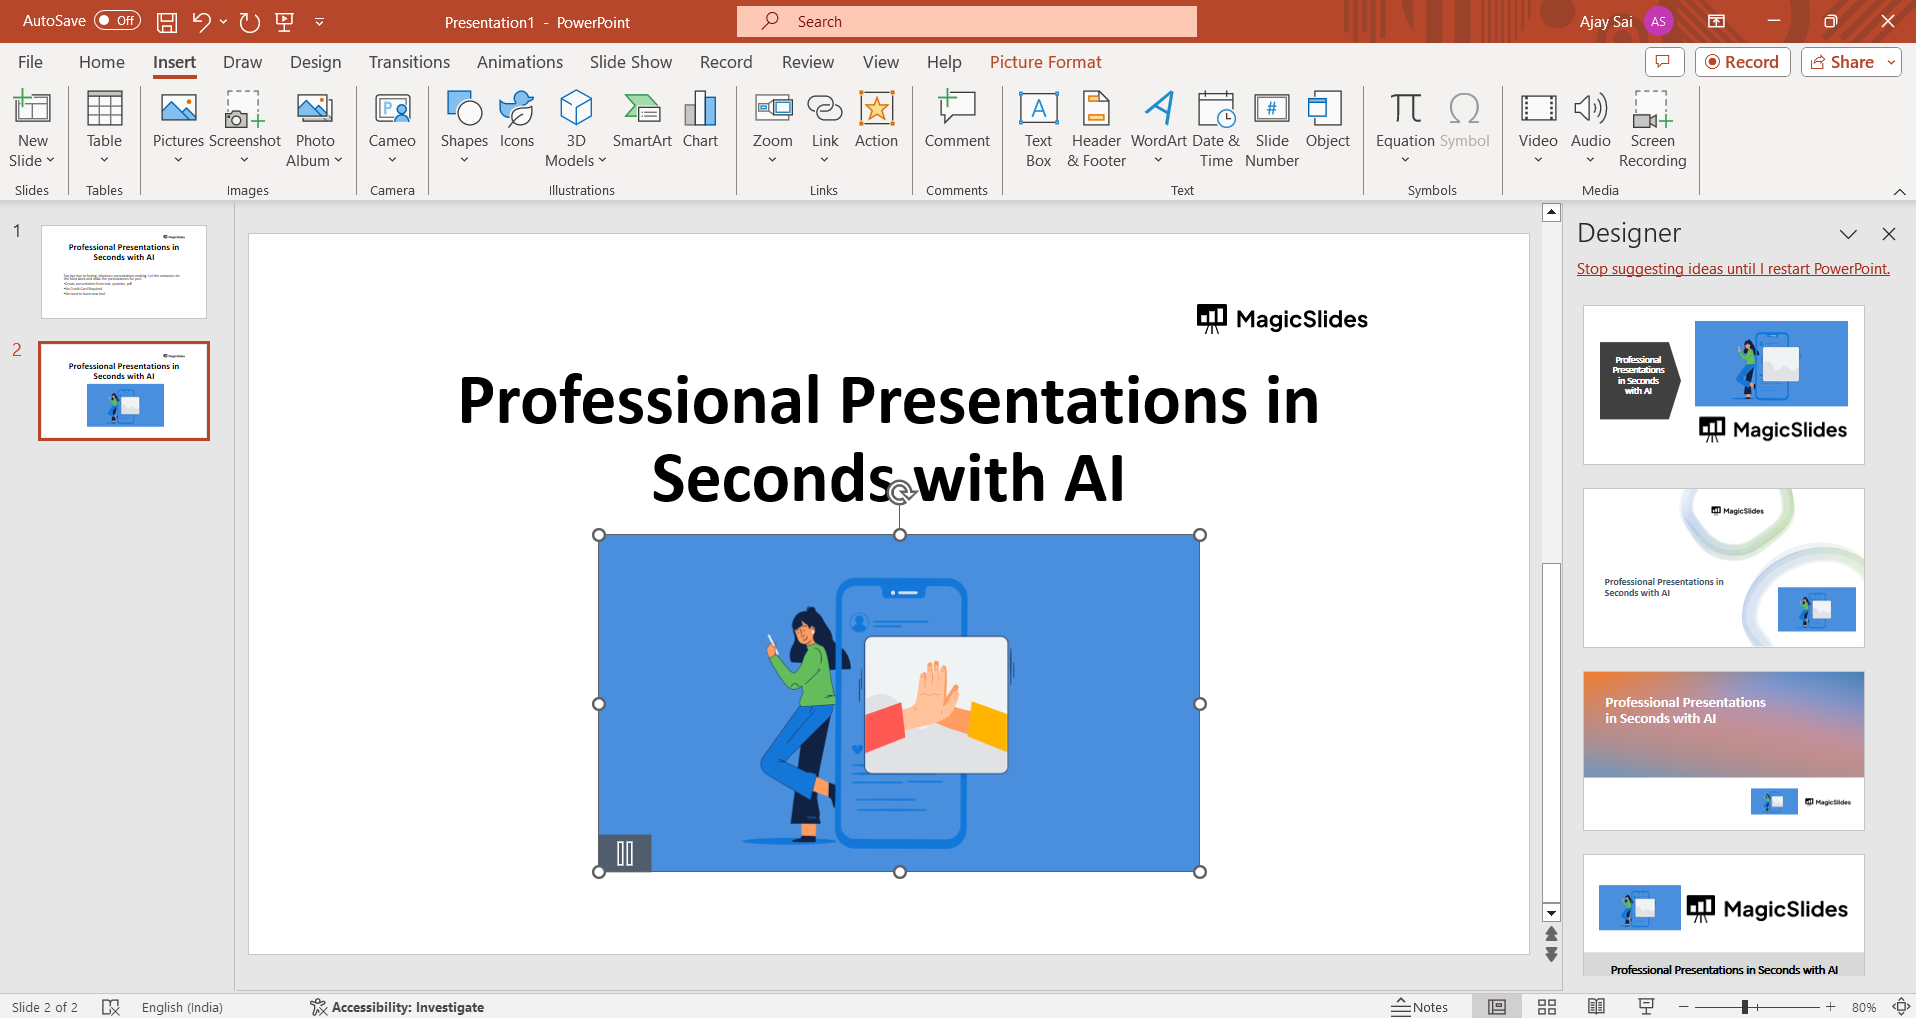
Task: Expand the Share button dropdown
Action: click(1891, 62)
